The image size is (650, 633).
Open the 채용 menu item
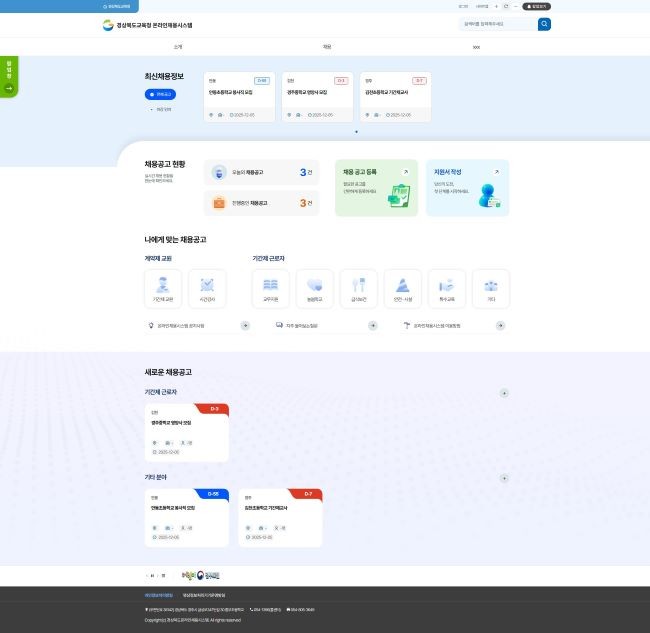coord(327,47)
